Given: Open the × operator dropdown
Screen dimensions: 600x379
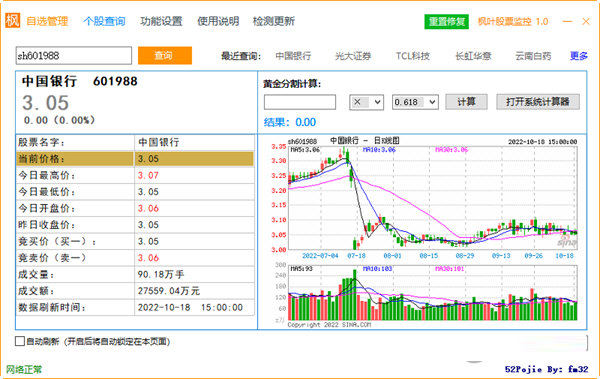Looking at the screenshot, I should click(x=366, y=102).
